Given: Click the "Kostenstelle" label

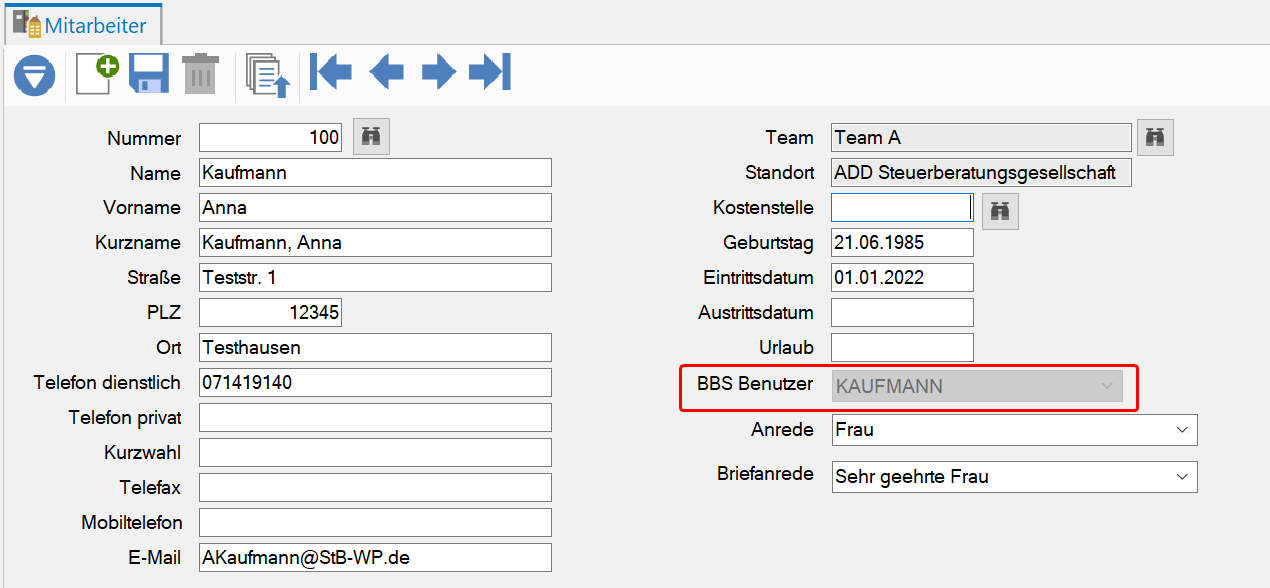Looking at the screenshot, I should [x=764, y=208].
